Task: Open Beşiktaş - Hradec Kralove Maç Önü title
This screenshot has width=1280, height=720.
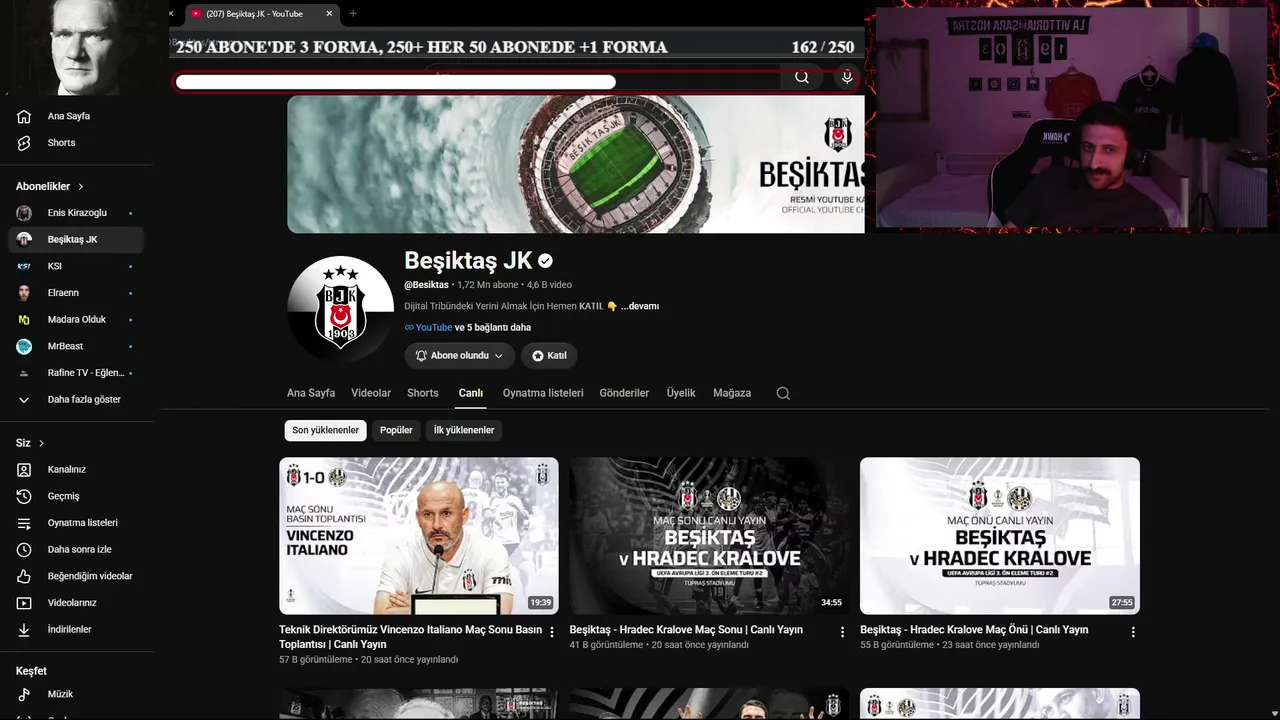Action: click(974, 630)
